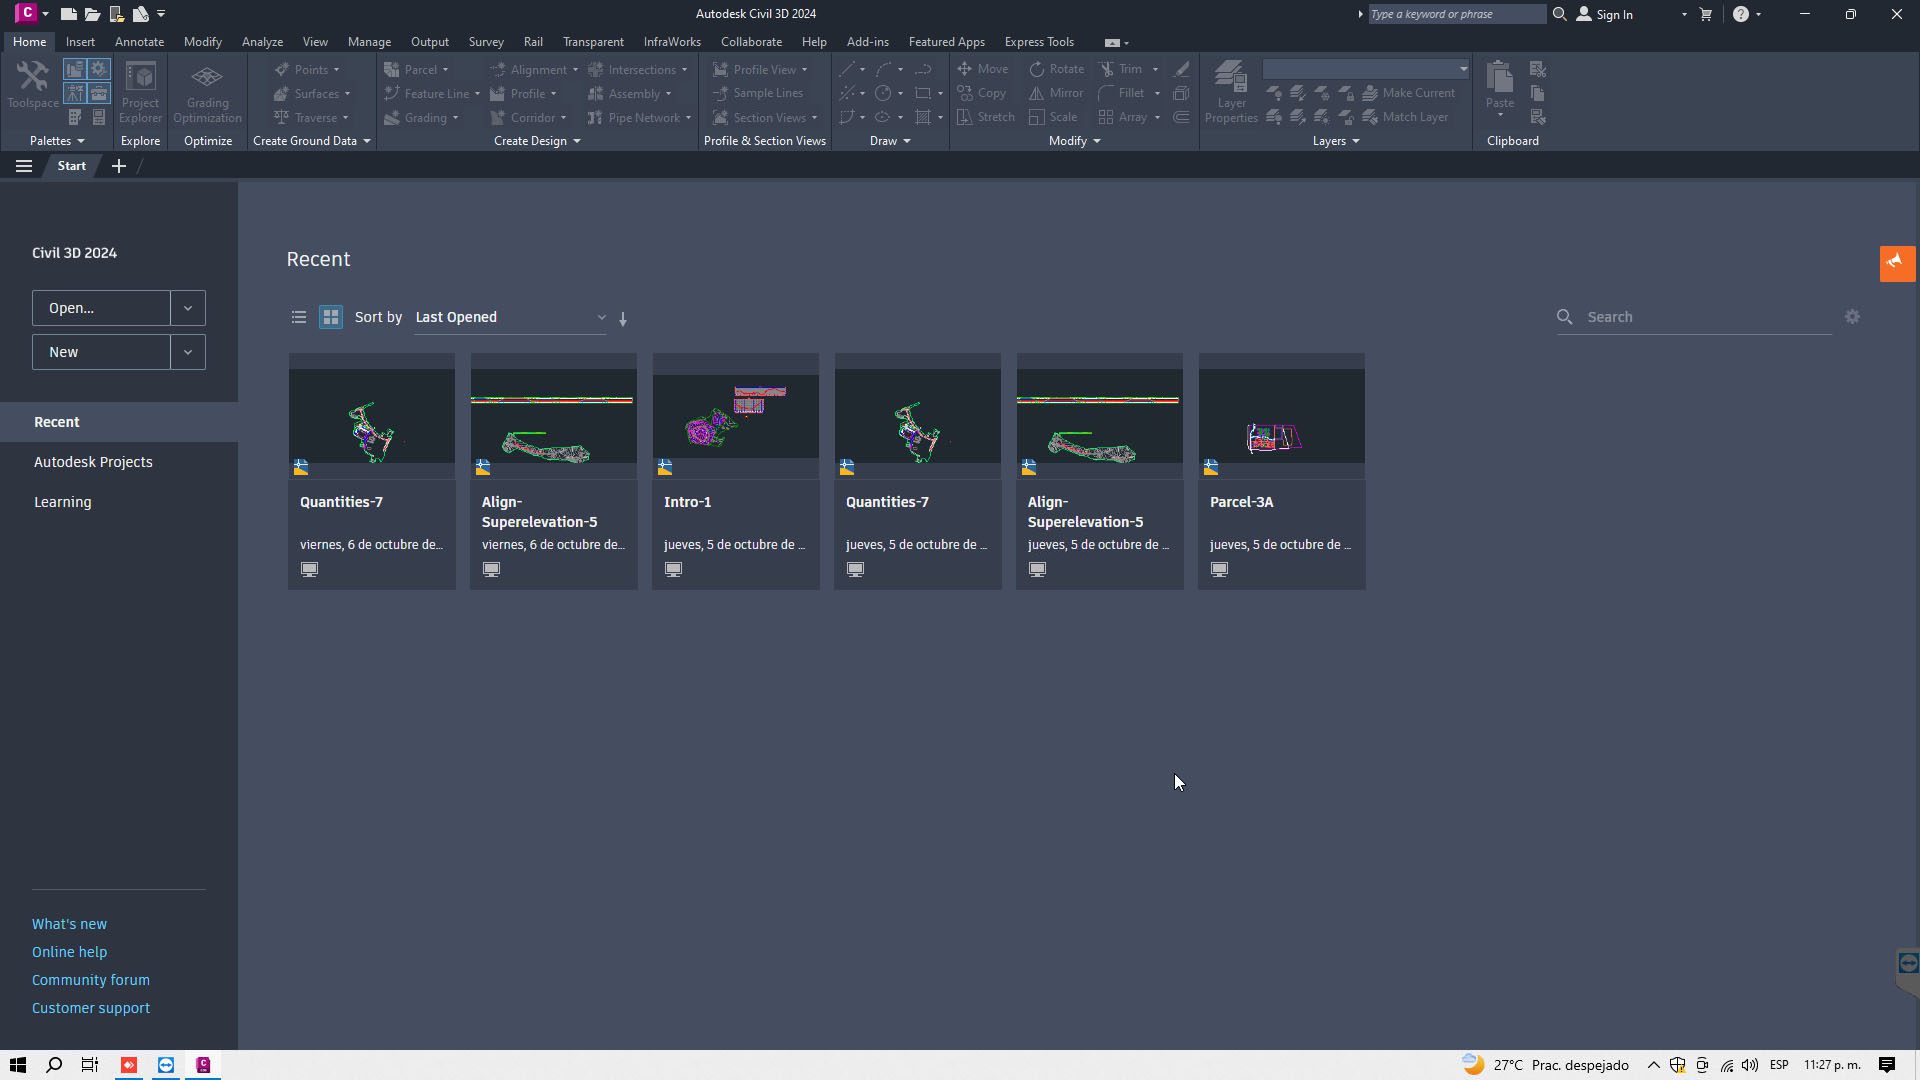Expand the Open... dropdown arrow
This screenshot has height=1080, width=1920.
pyautogui.click(x=188, y=308)
